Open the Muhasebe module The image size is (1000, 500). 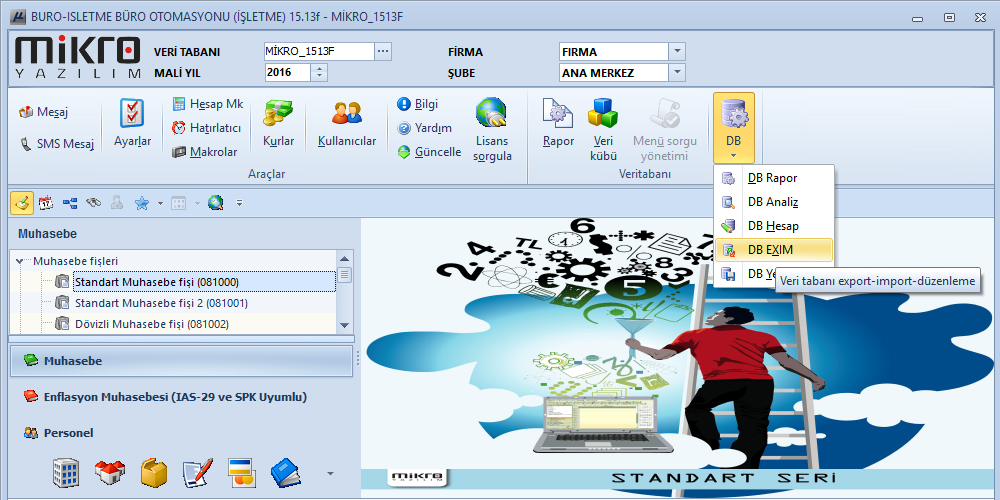[x=182, y=361]
